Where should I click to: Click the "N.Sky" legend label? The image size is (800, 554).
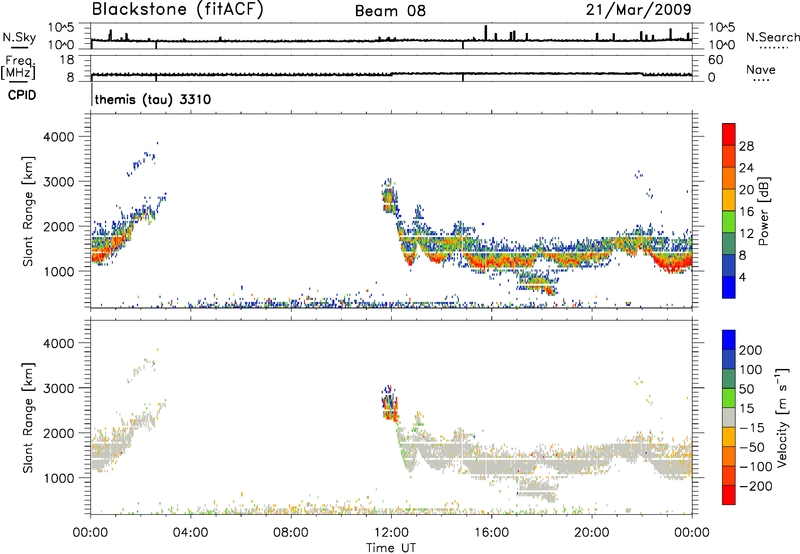19,37
